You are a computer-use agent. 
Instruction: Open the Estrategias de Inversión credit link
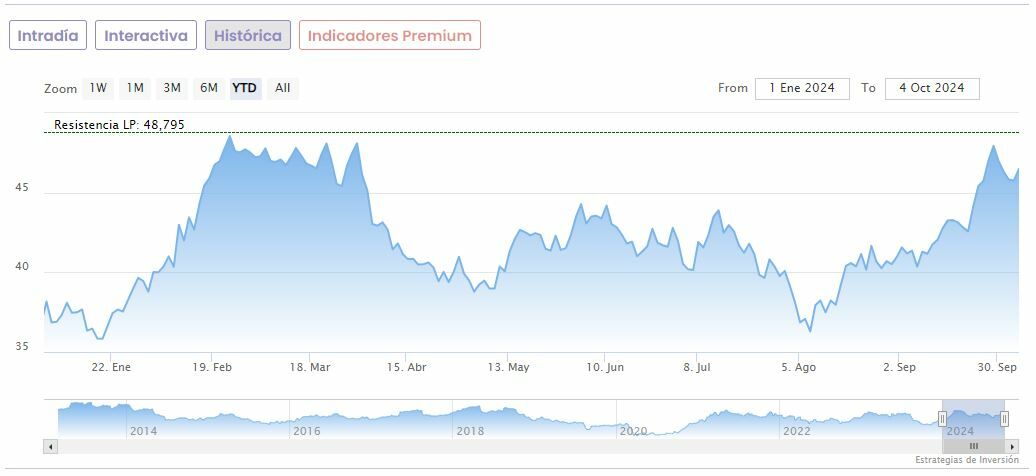(966, 460)
